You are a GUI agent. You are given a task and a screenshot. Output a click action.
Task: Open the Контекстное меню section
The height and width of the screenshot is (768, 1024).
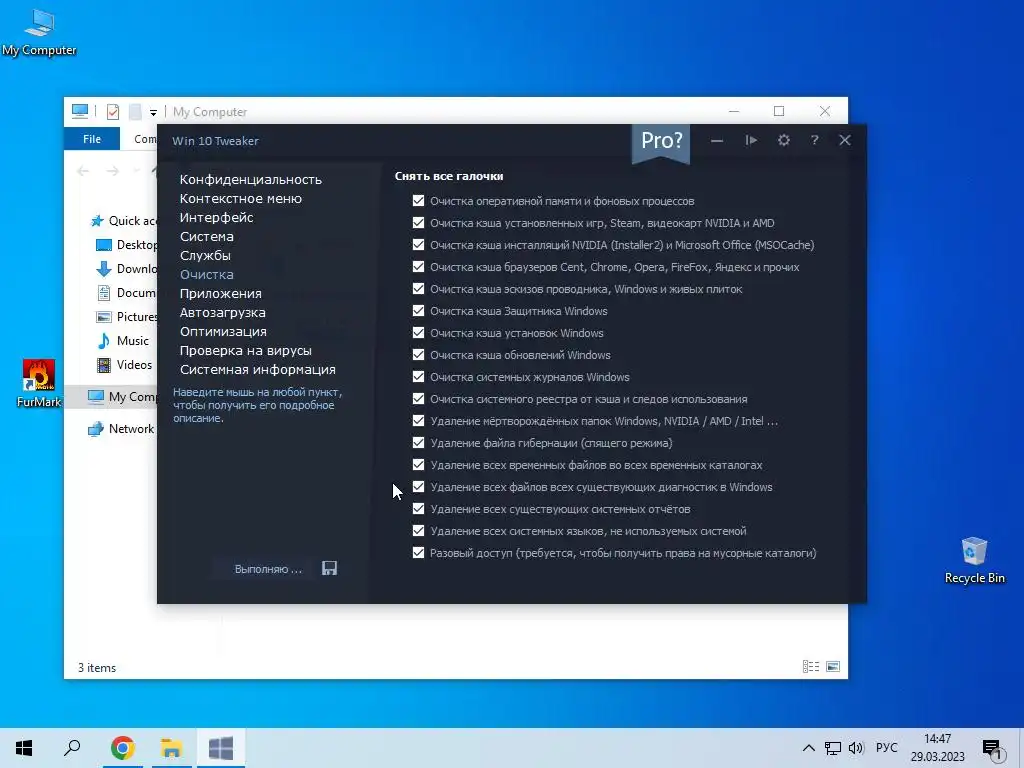(241, 199)
